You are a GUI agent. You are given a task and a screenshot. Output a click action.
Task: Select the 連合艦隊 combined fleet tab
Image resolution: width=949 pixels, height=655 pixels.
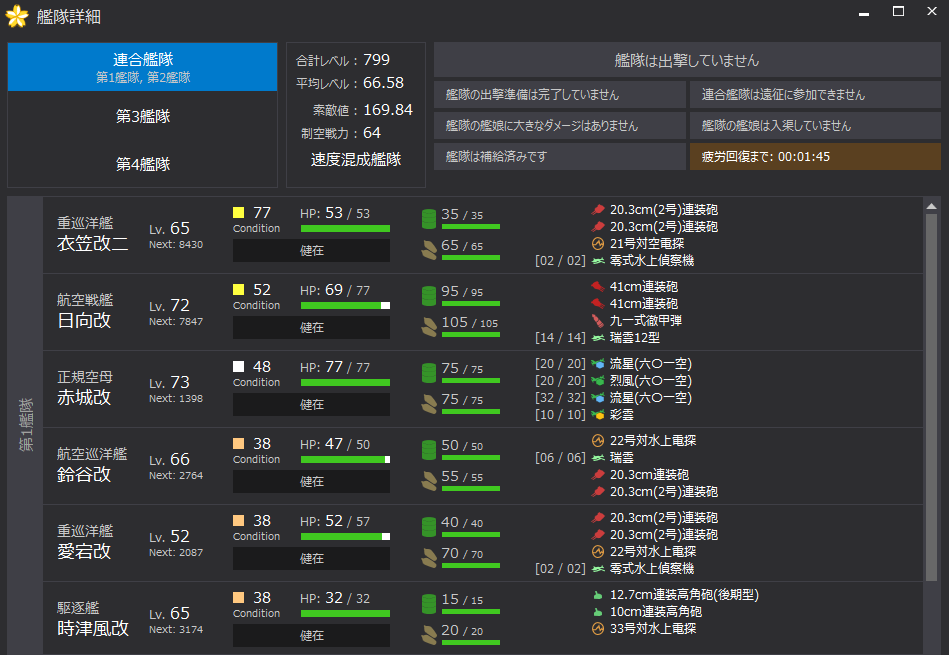142,67
